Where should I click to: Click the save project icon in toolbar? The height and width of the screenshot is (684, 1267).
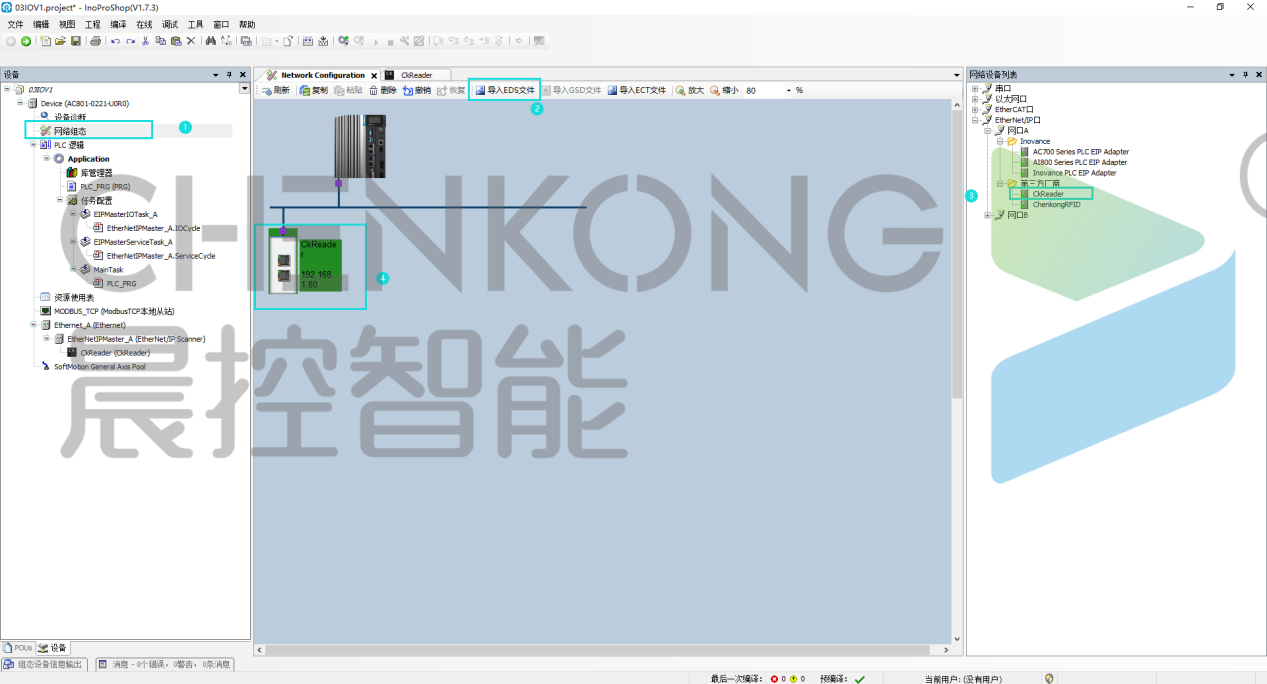[x=75, y=41]
